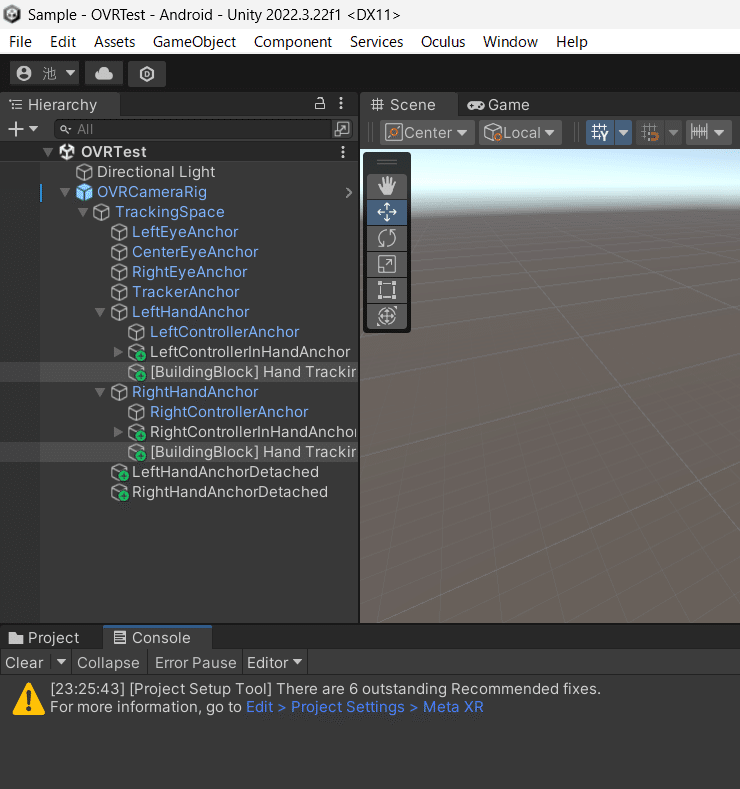The image size is (740, 789).
Task: Select RightEyeAnchor in hierarchy
Action: pyautogui.click(x=189, y=272)
